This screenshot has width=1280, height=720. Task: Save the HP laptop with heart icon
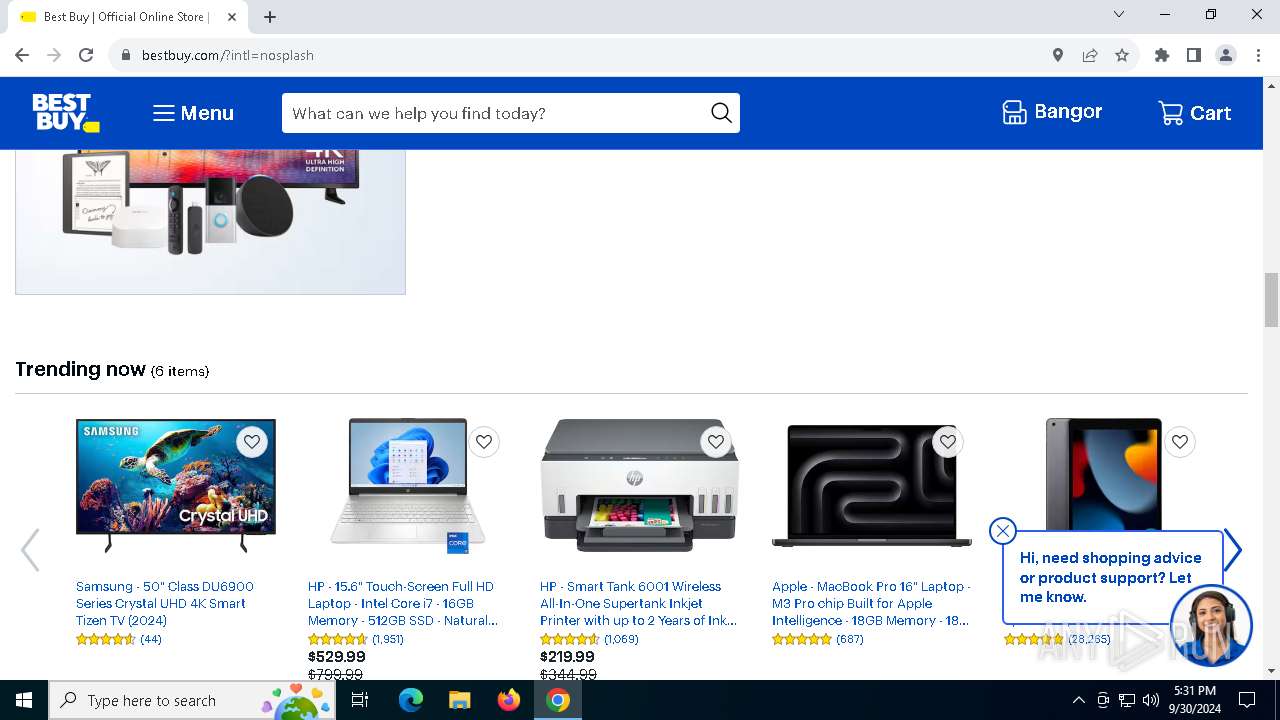coord(484,441)
